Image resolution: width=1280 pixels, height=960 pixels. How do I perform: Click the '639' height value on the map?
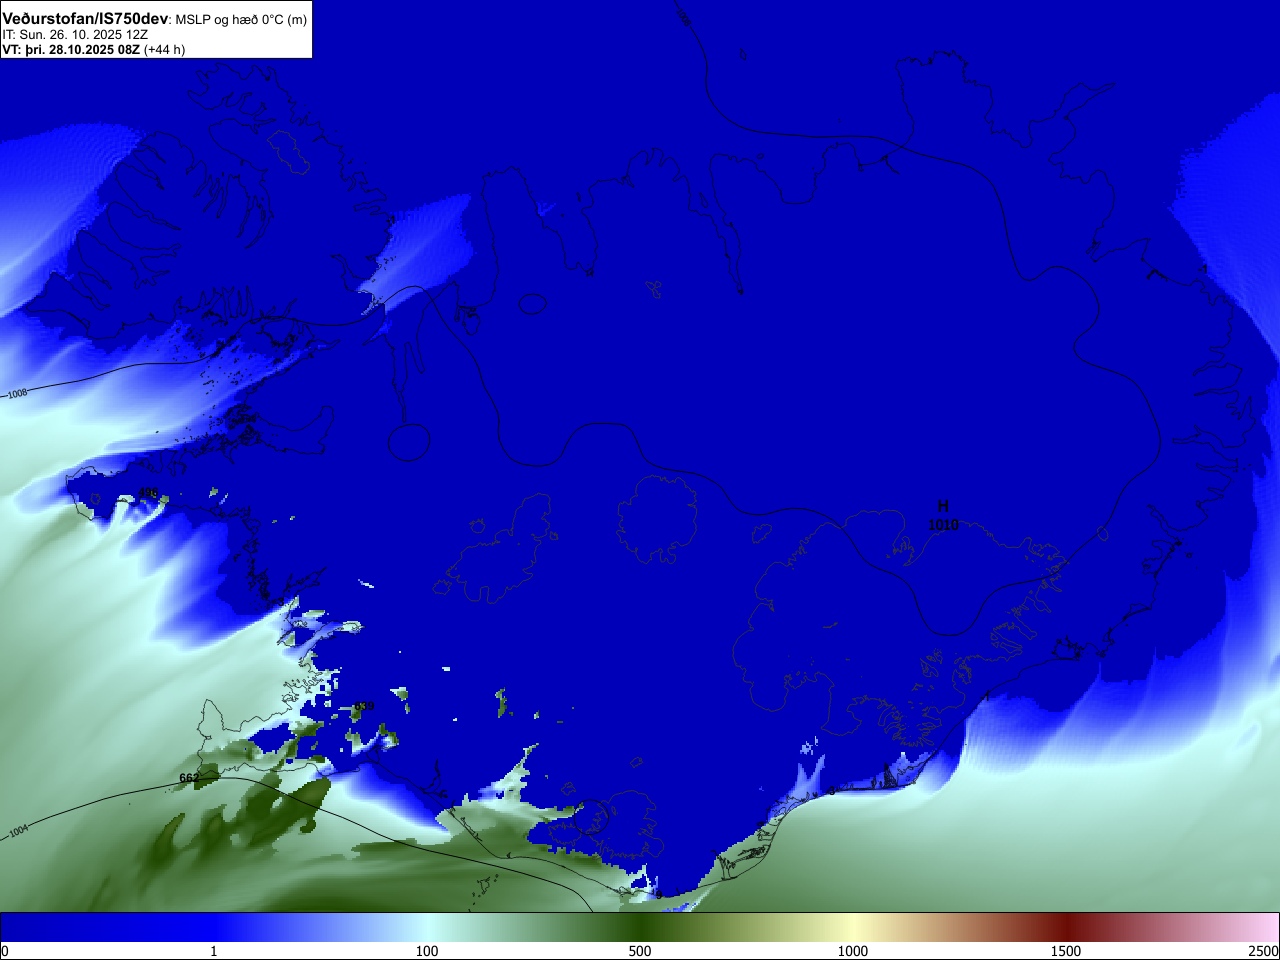(364, 706)
